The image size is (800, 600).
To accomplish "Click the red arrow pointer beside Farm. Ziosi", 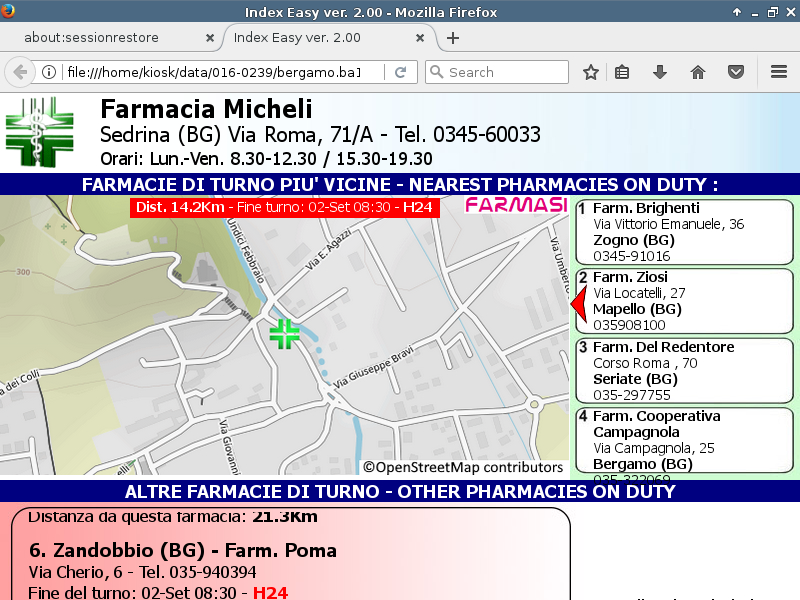I will (x=576, y=302).
